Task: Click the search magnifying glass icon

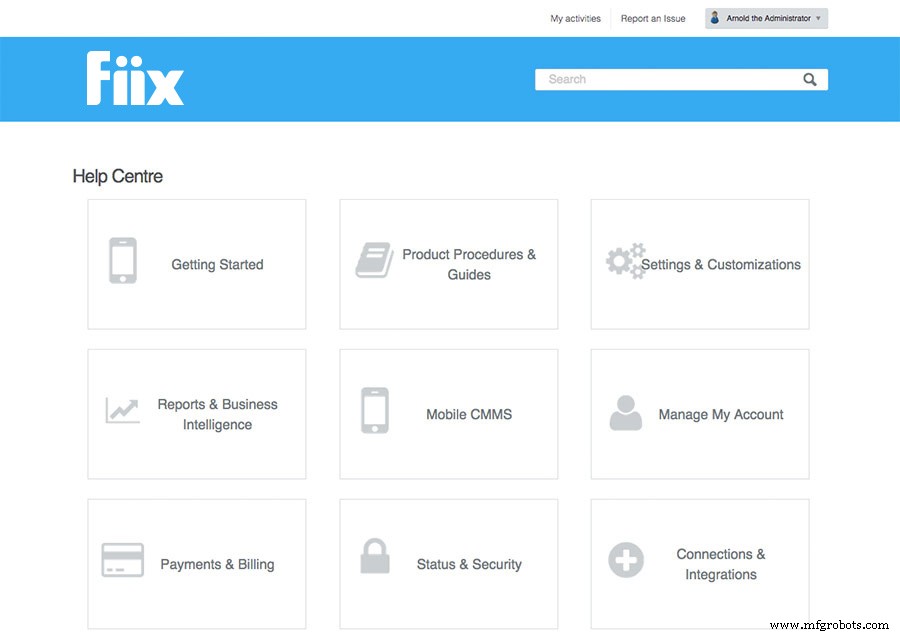Action: point(810,79)
